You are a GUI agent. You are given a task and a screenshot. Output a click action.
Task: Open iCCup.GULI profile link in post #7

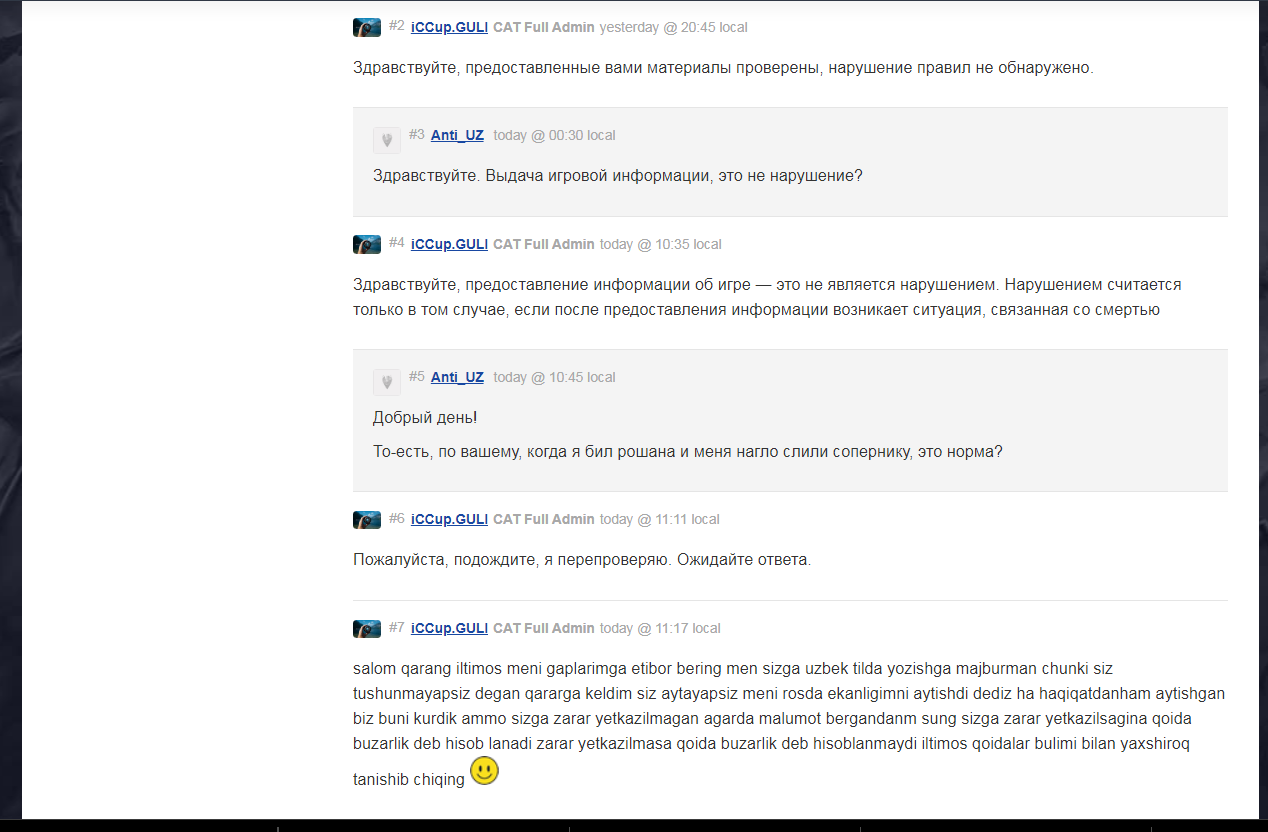449,629
